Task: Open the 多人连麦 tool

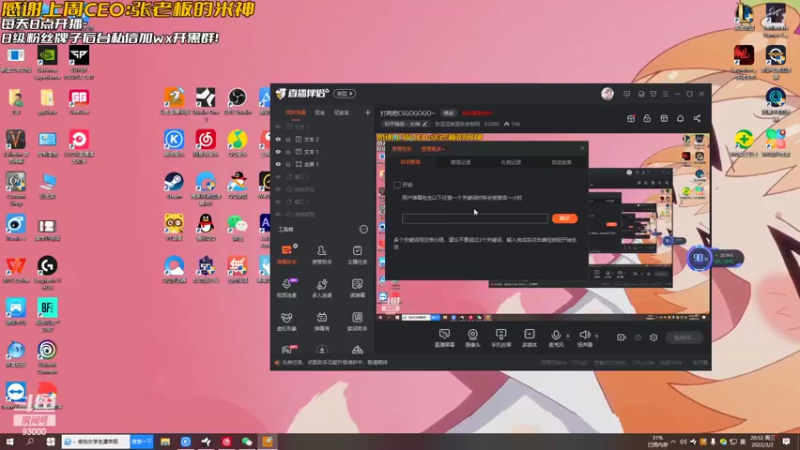Action: [321, 288]
